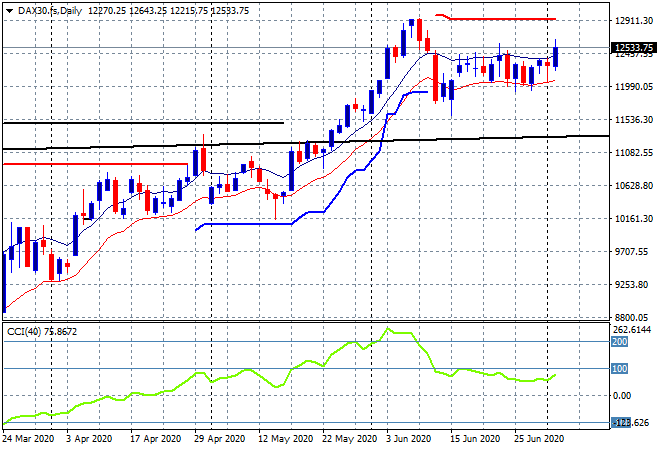Select the 29 Apr 2020 date label

(x=219, y=438)
